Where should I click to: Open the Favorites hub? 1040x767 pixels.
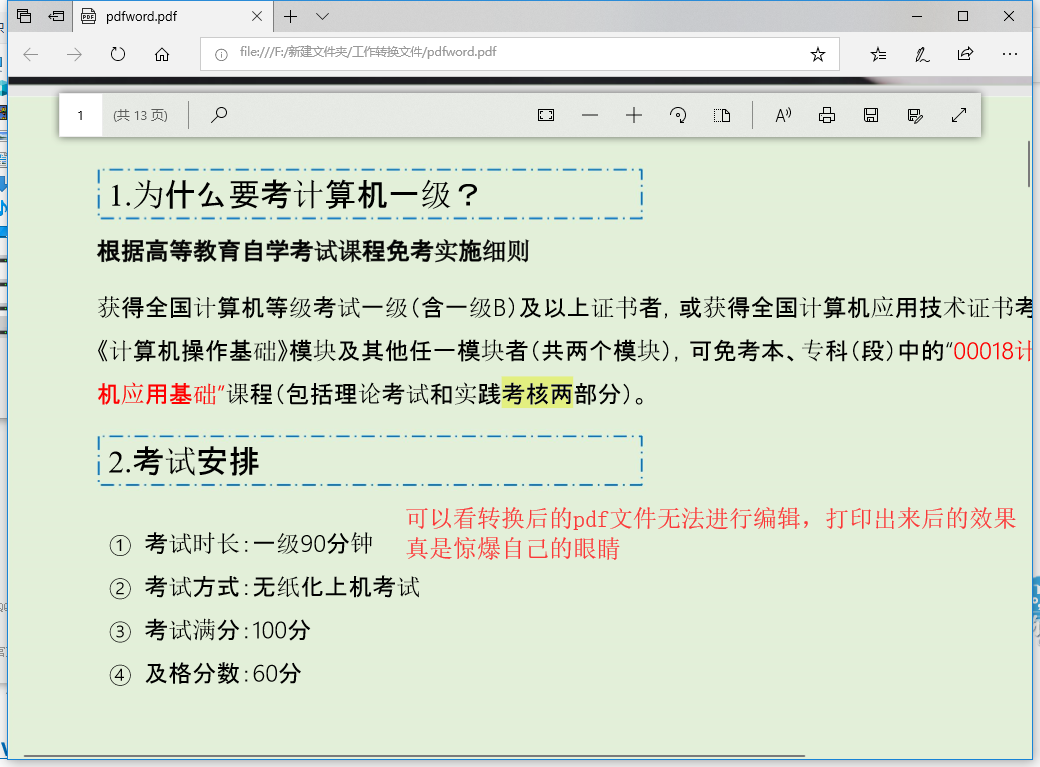tap(878, 54)
